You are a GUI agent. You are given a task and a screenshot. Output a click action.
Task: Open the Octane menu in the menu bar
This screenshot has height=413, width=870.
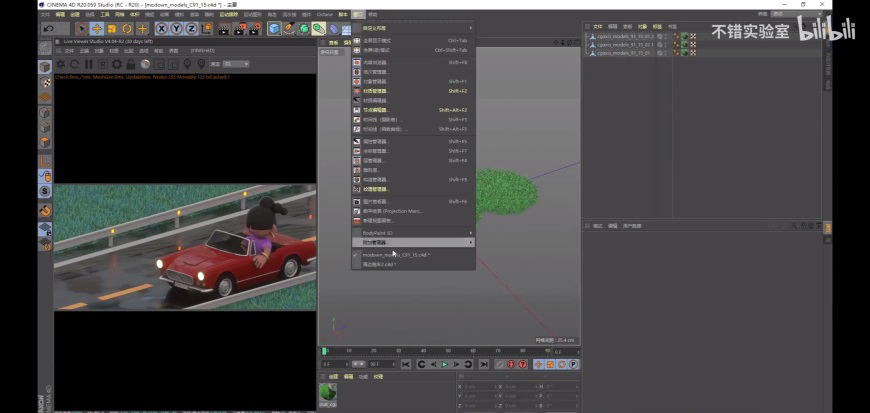point(323,15)
